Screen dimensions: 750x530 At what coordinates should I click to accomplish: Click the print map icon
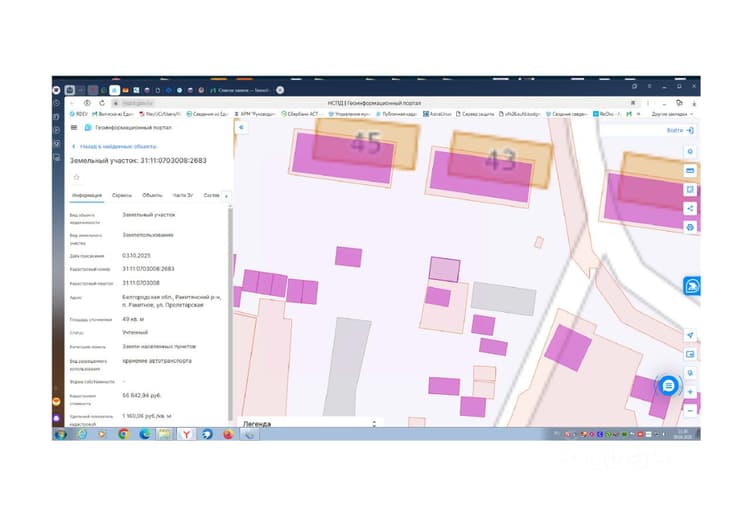coord(690,227)
